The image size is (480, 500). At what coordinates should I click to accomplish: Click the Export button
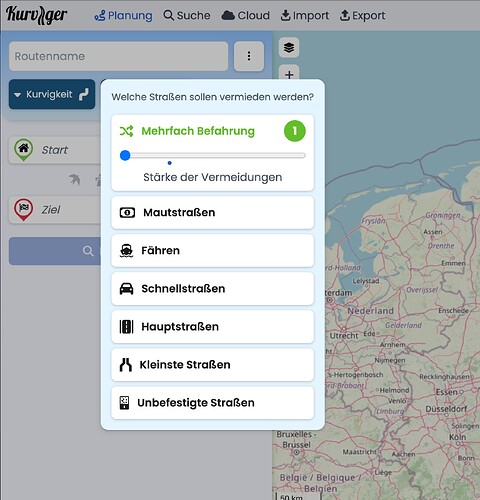click(362, 16)
